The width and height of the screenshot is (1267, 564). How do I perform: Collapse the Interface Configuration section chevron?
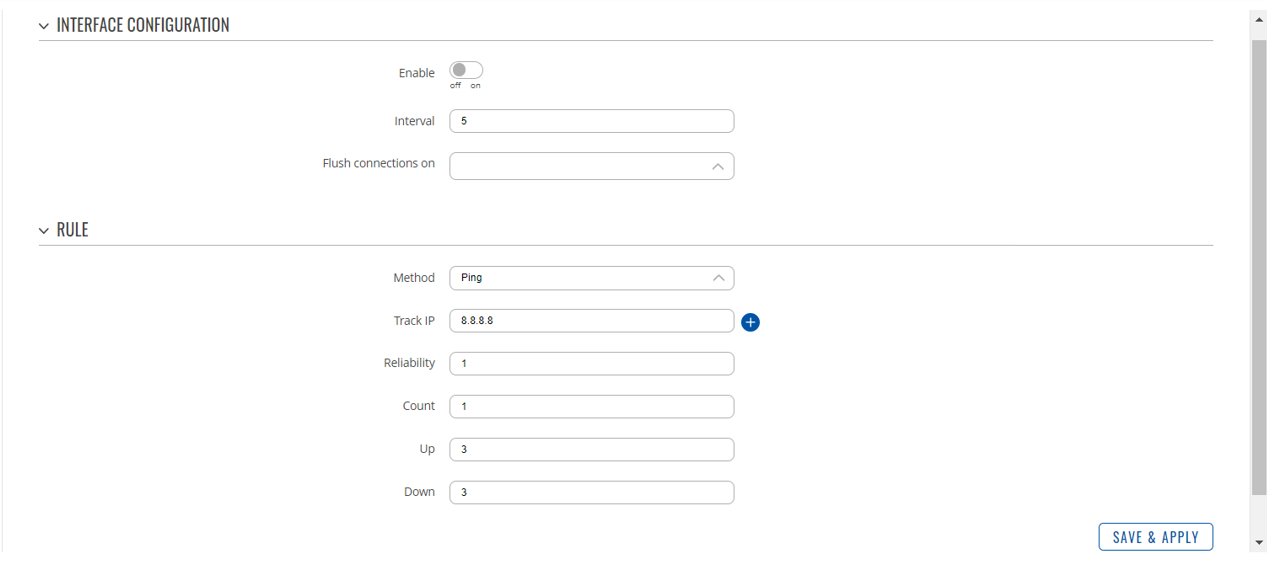pyautogui.click(x=44, y=26)
